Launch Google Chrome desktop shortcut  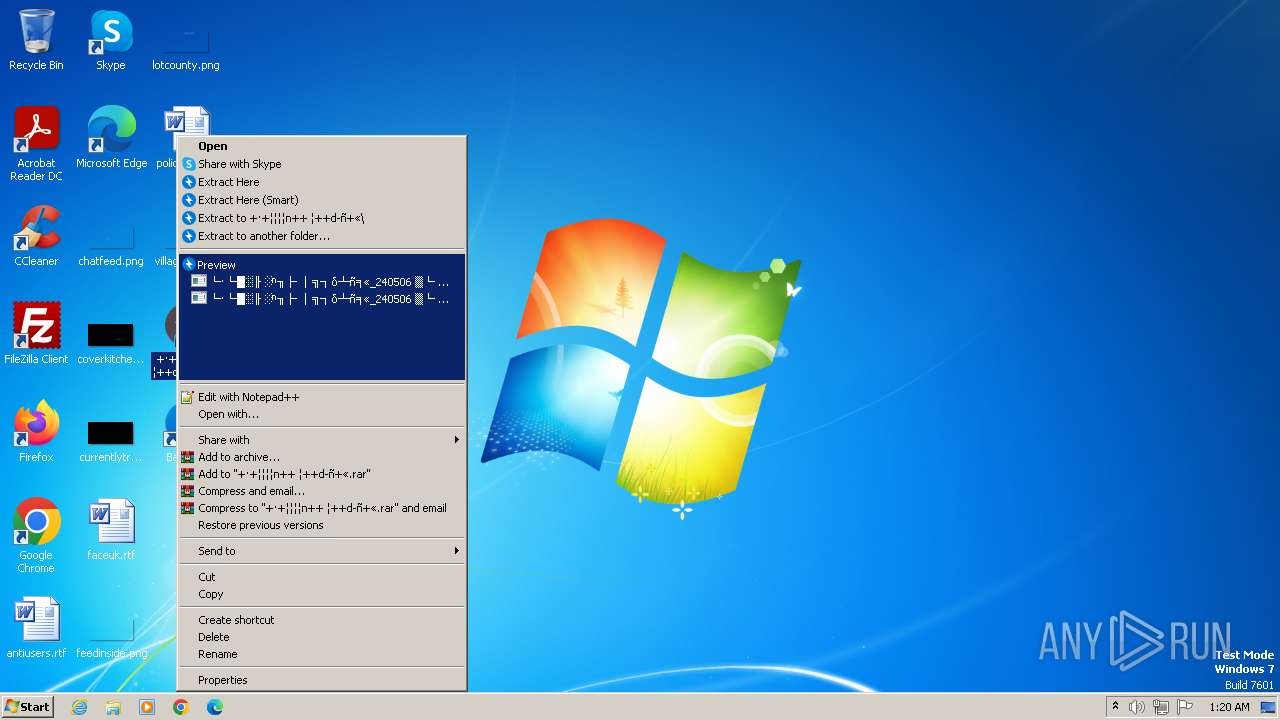pyautogui.click(x=36, y=536)
